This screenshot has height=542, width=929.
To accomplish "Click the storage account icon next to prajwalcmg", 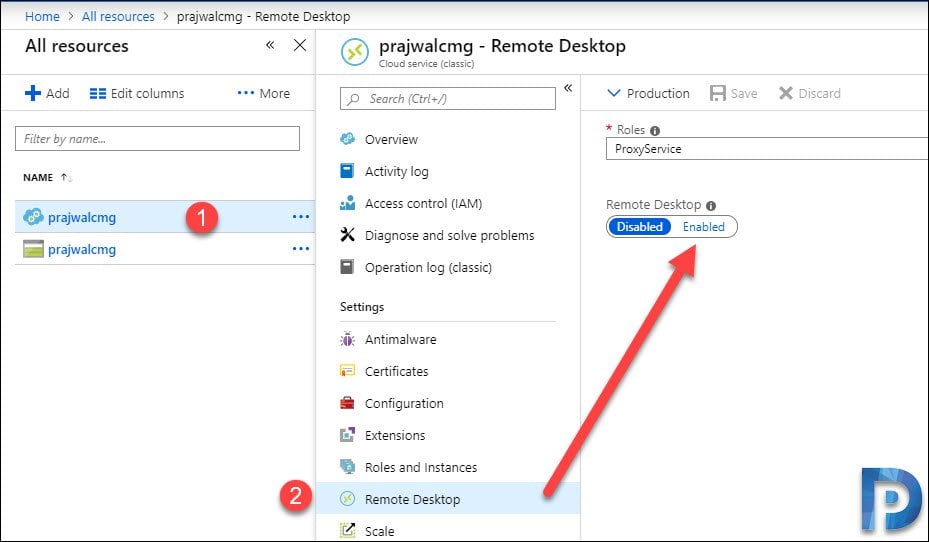I will coord(33,249).
